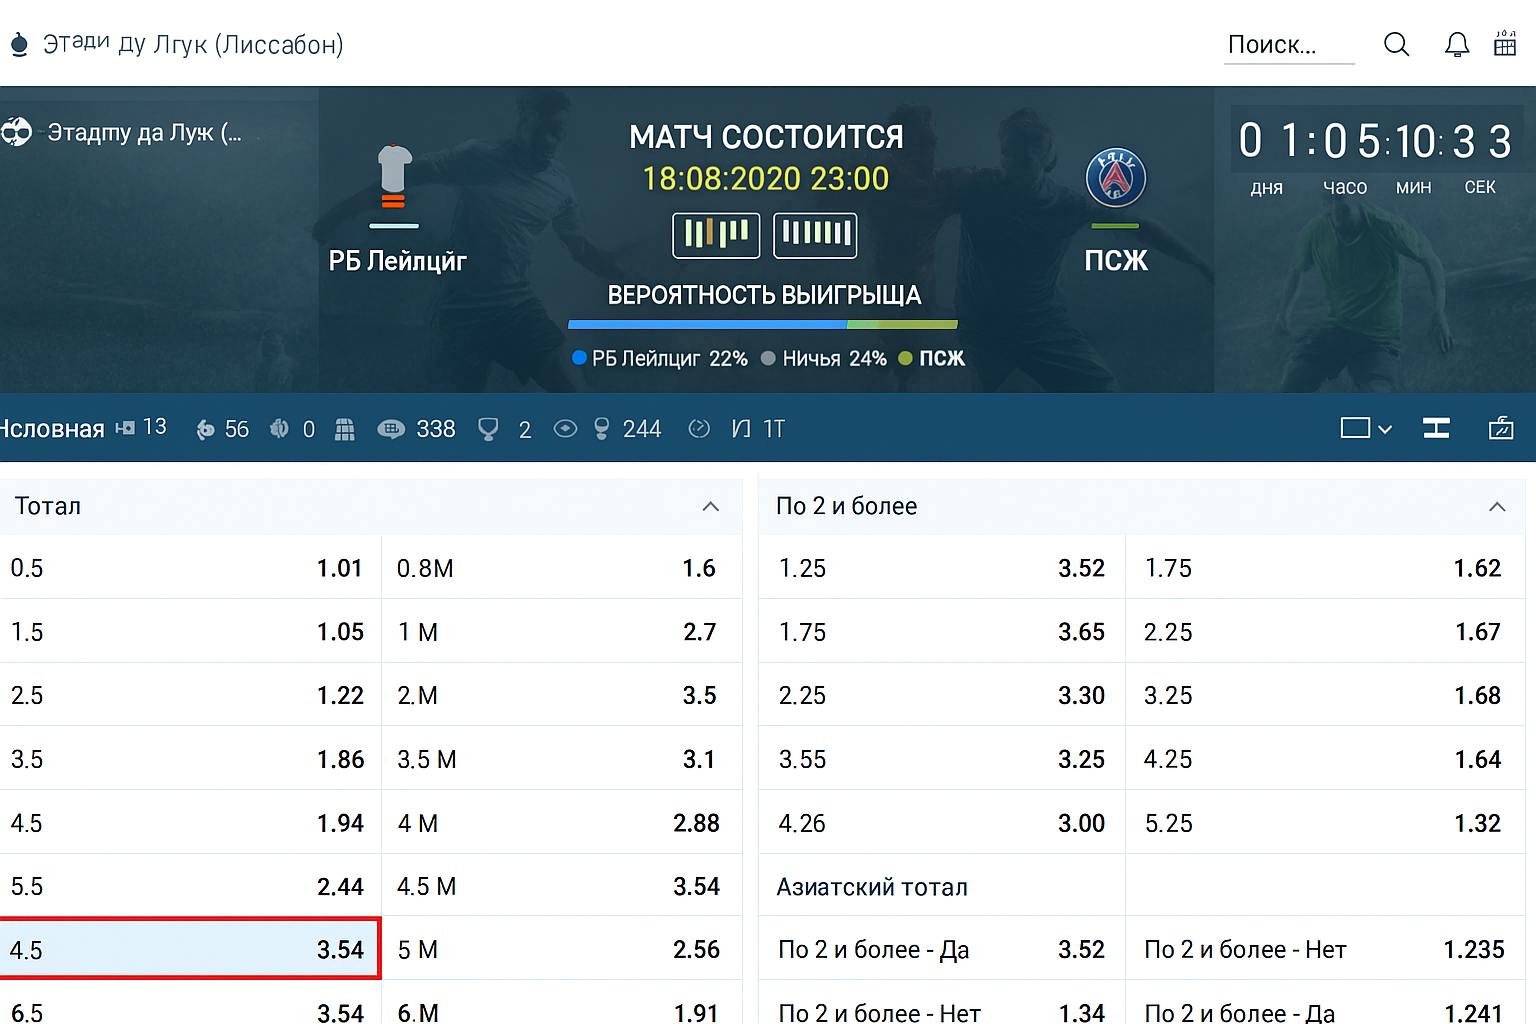1536x1024 pixels.
Task: Toggle the second team form indicator bars
Action: point(815,235)
